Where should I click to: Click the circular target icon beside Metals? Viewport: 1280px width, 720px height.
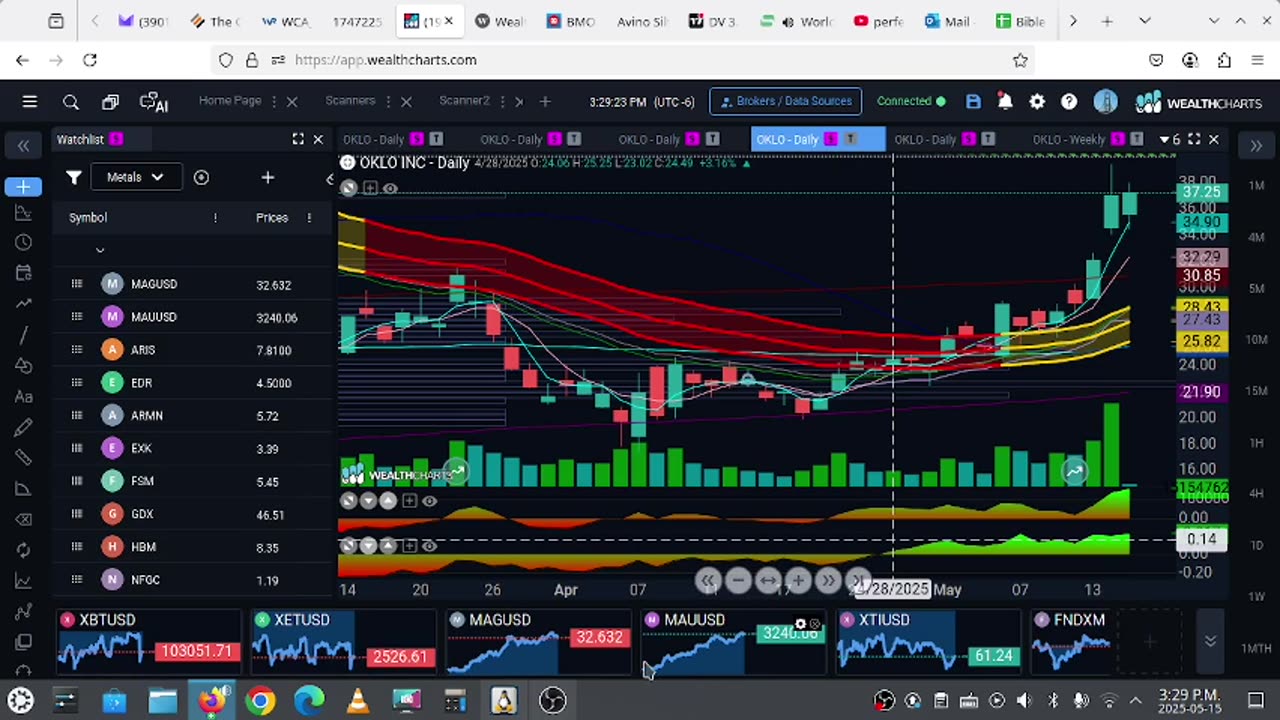[201, 177]
